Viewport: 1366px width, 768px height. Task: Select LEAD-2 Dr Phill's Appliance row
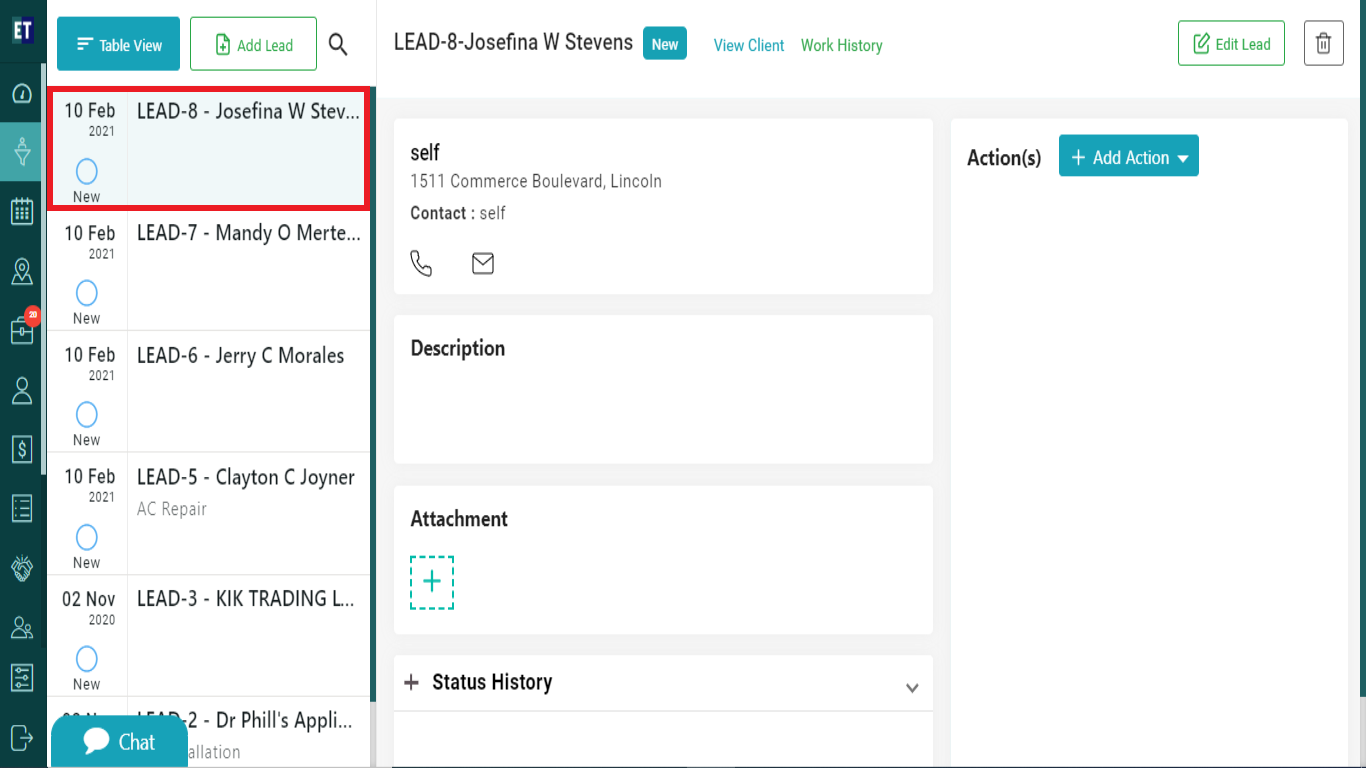[x=209, y=733]
